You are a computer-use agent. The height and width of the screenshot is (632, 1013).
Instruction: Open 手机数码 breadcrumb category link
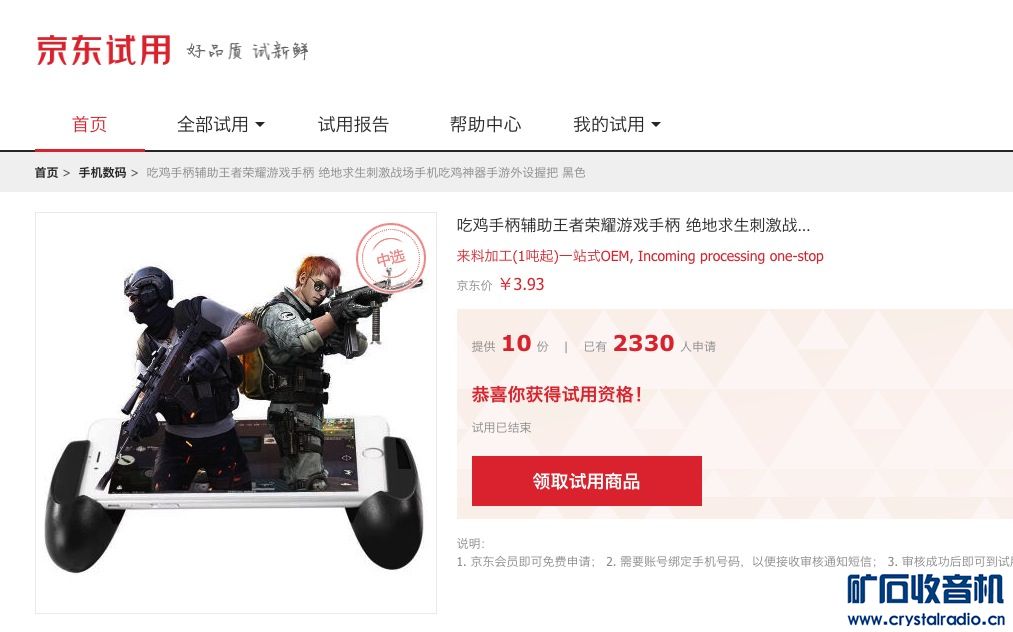click(102, 173)
